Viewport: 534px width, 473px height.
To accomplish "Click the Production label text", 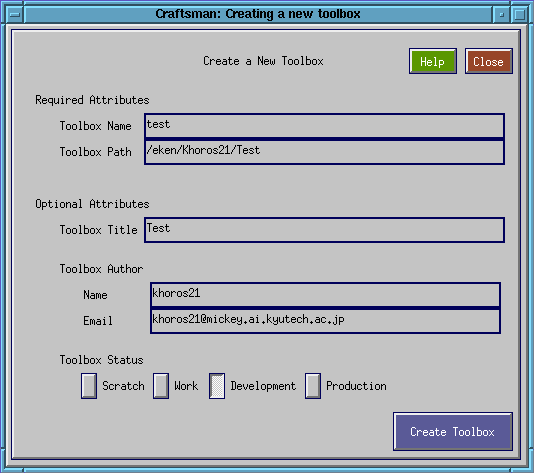I will (356, 386).
